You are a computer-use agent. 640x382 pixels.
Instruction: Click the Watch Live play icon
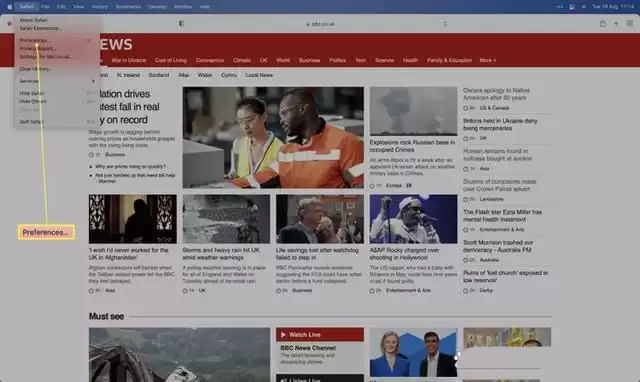point(283,335)
